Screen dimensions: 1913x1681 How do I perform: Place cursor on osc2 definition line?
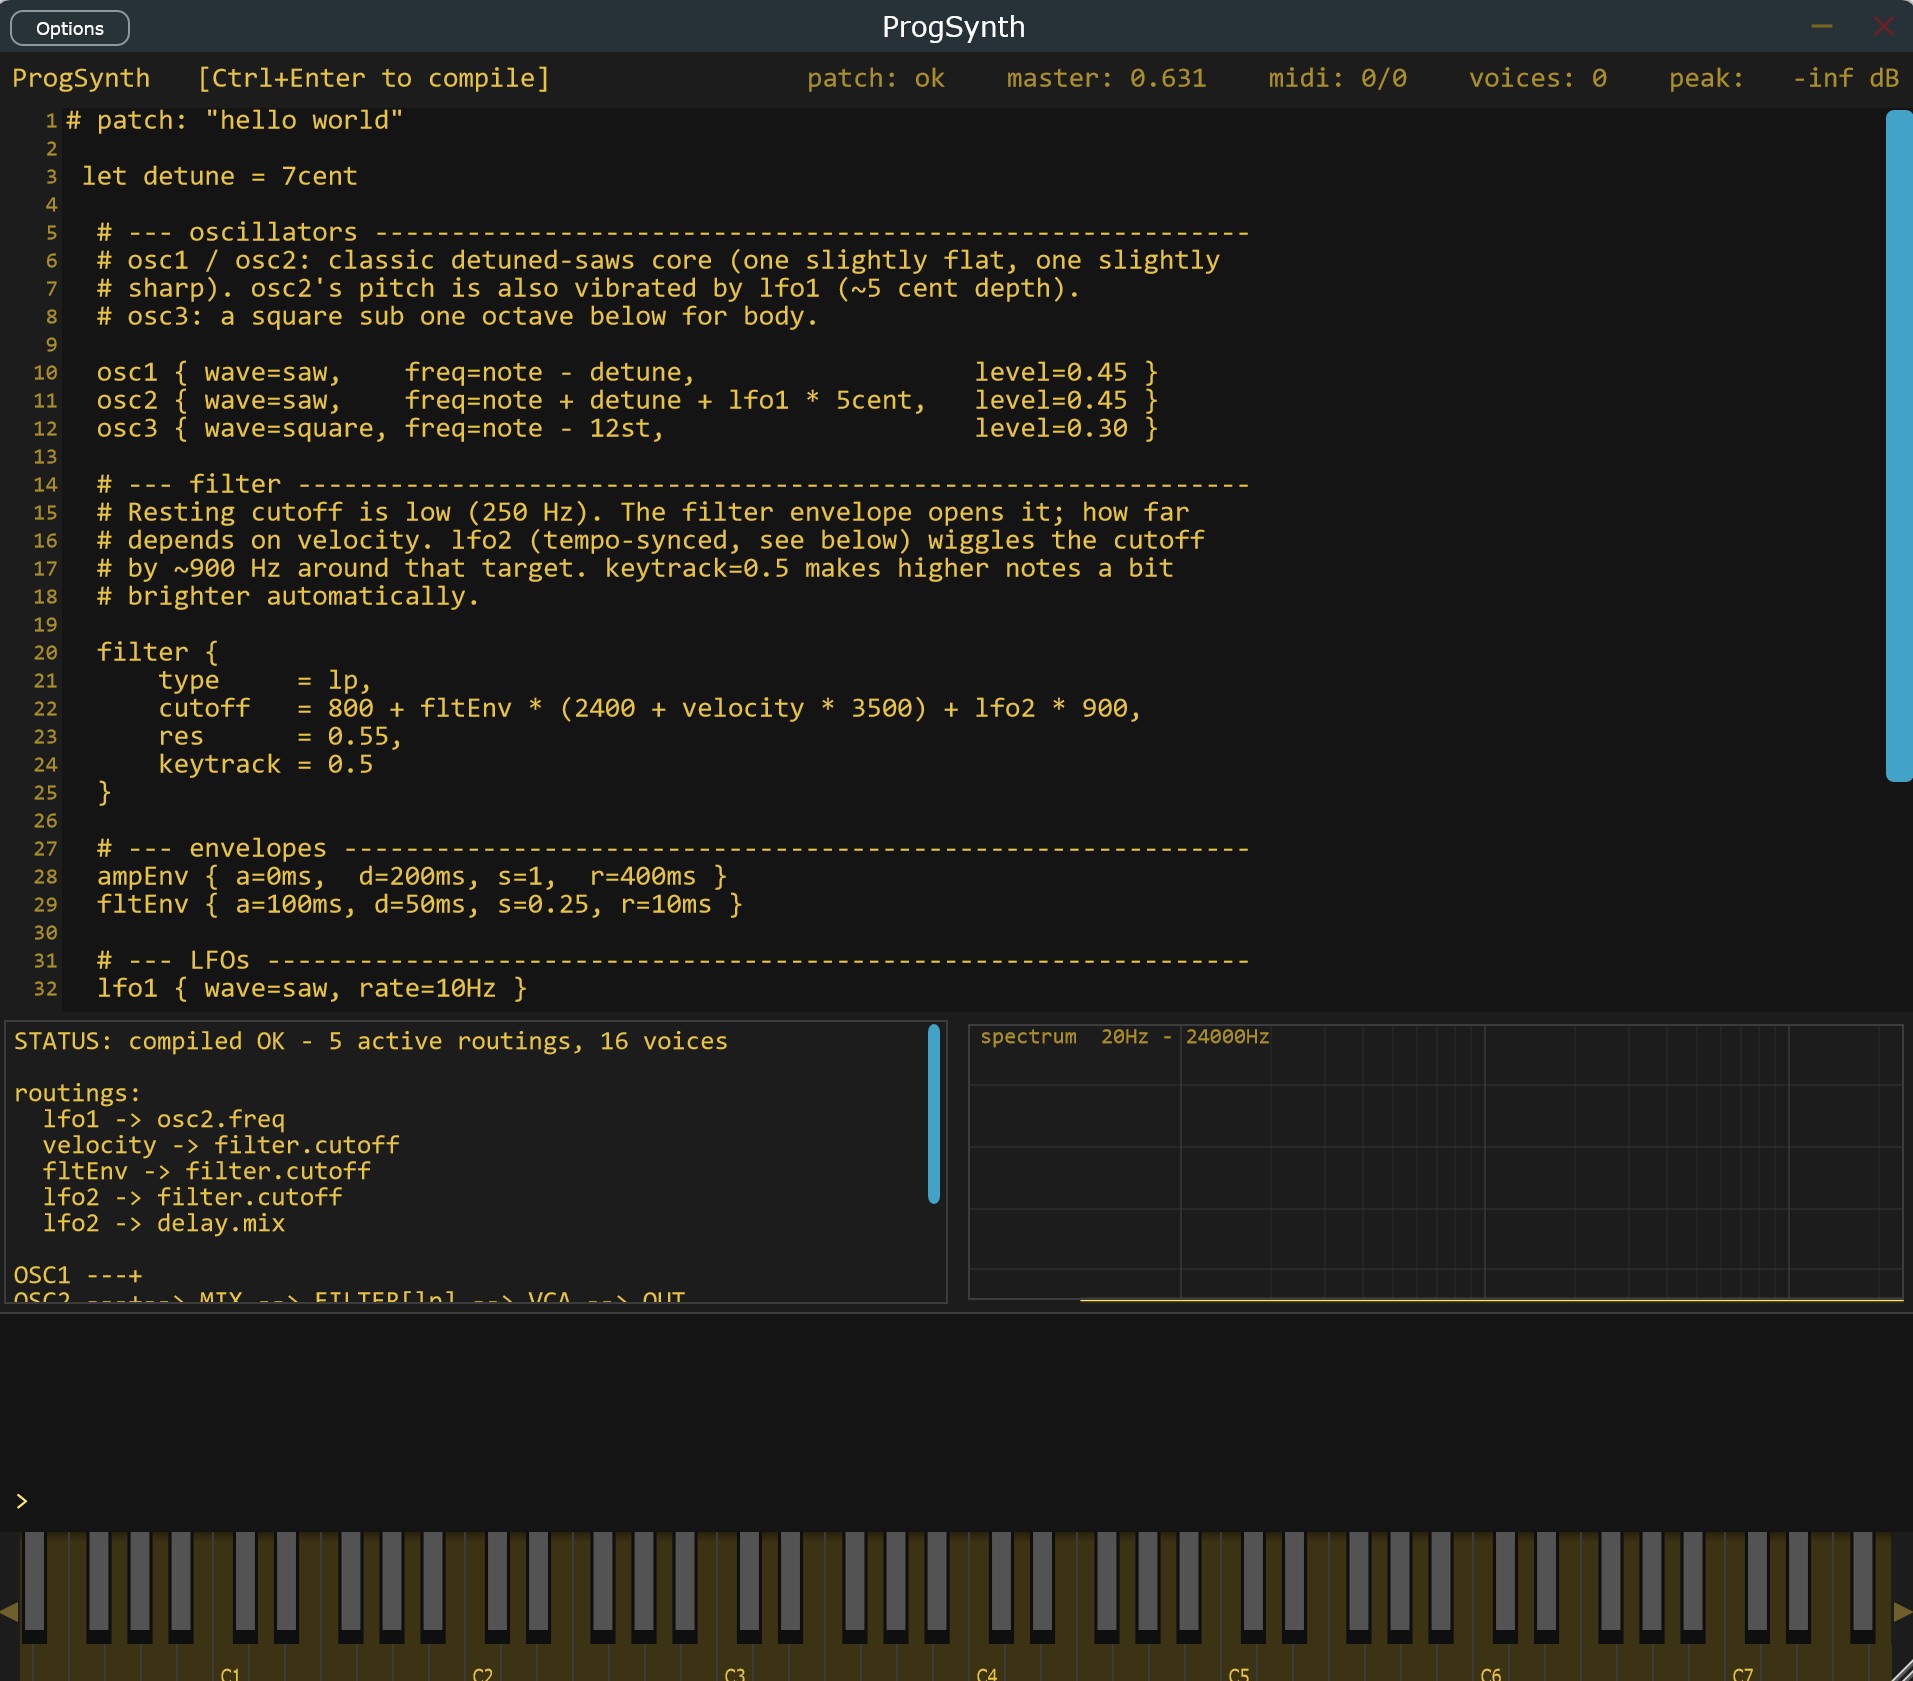point(627,400)
